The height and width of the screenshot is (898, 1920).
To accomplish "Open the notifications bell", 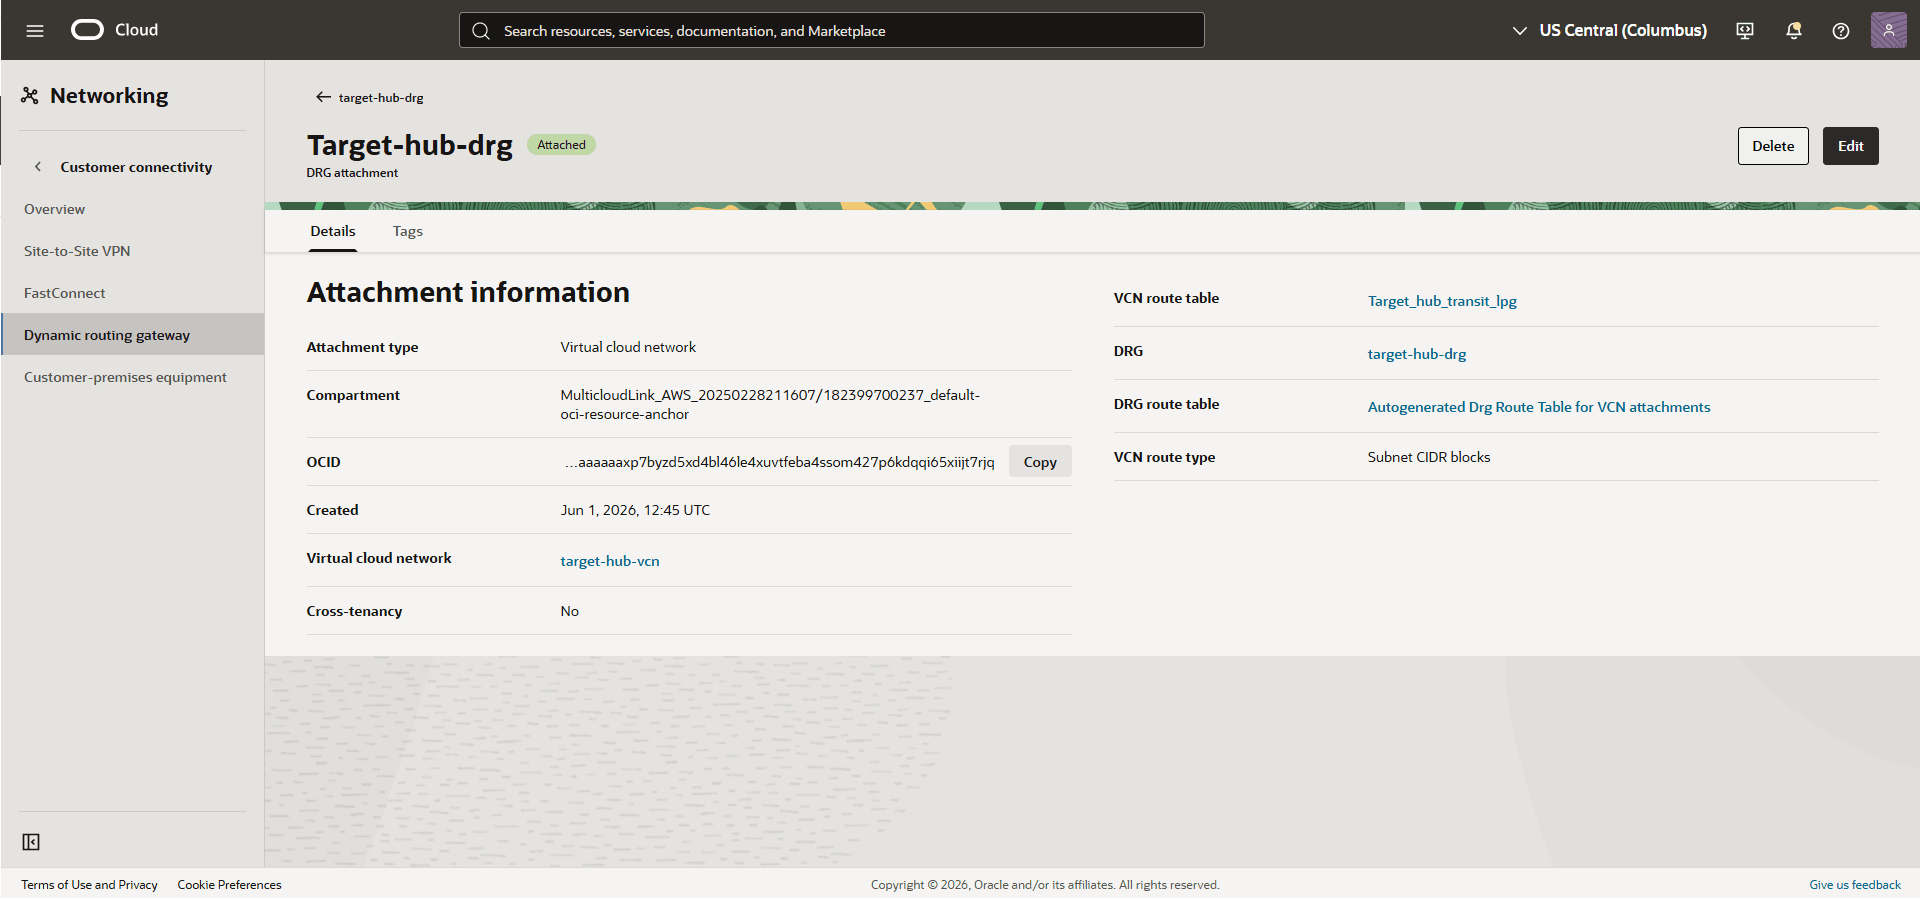I will pyautogui.click(x=1794, y=31).
